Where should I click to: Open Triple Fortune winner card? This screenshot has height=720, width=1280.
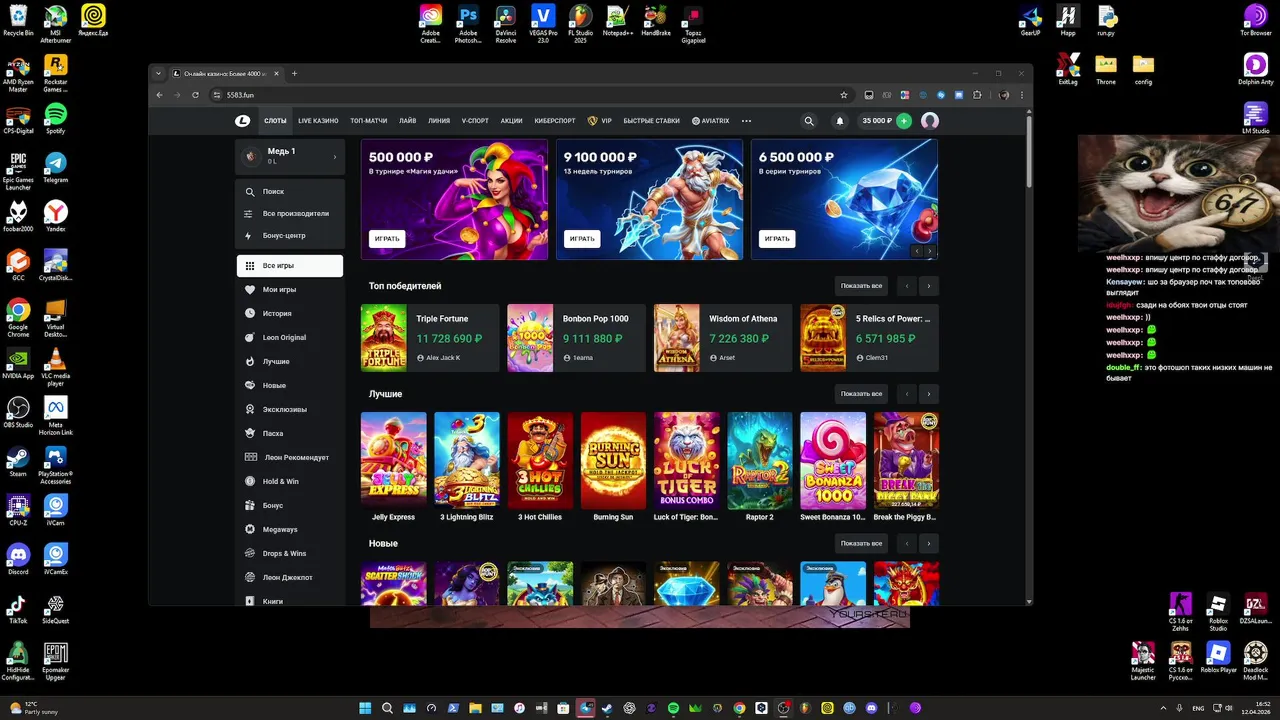point(430,338)
